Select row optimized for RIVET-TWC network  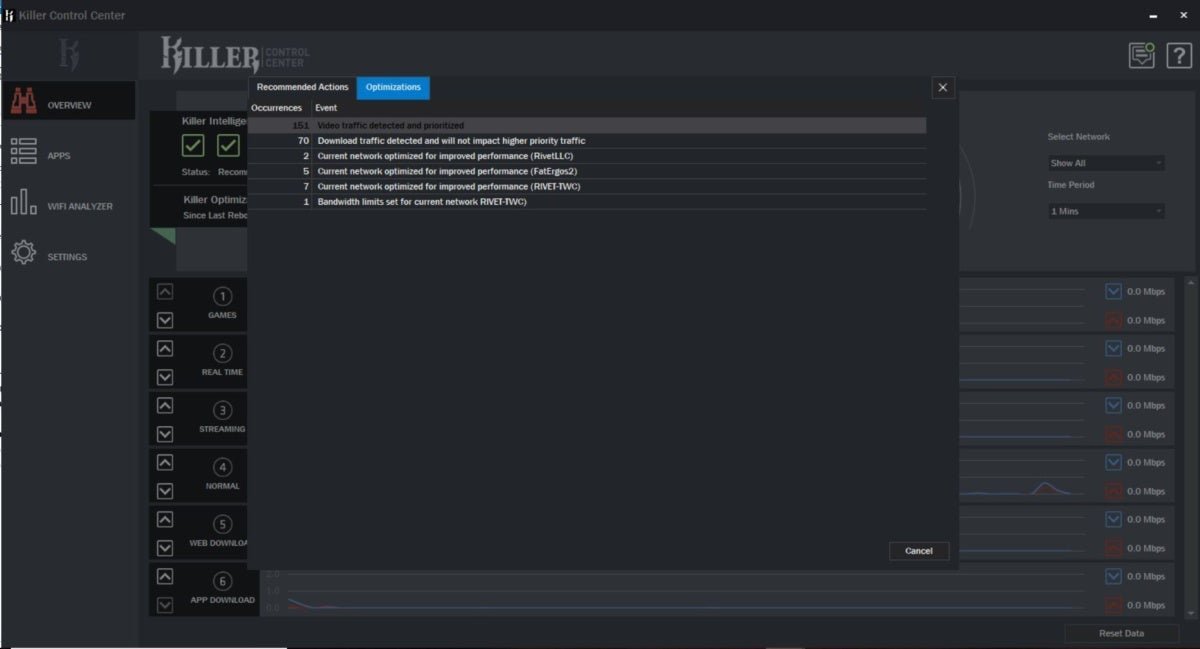[x=587, y=186]
